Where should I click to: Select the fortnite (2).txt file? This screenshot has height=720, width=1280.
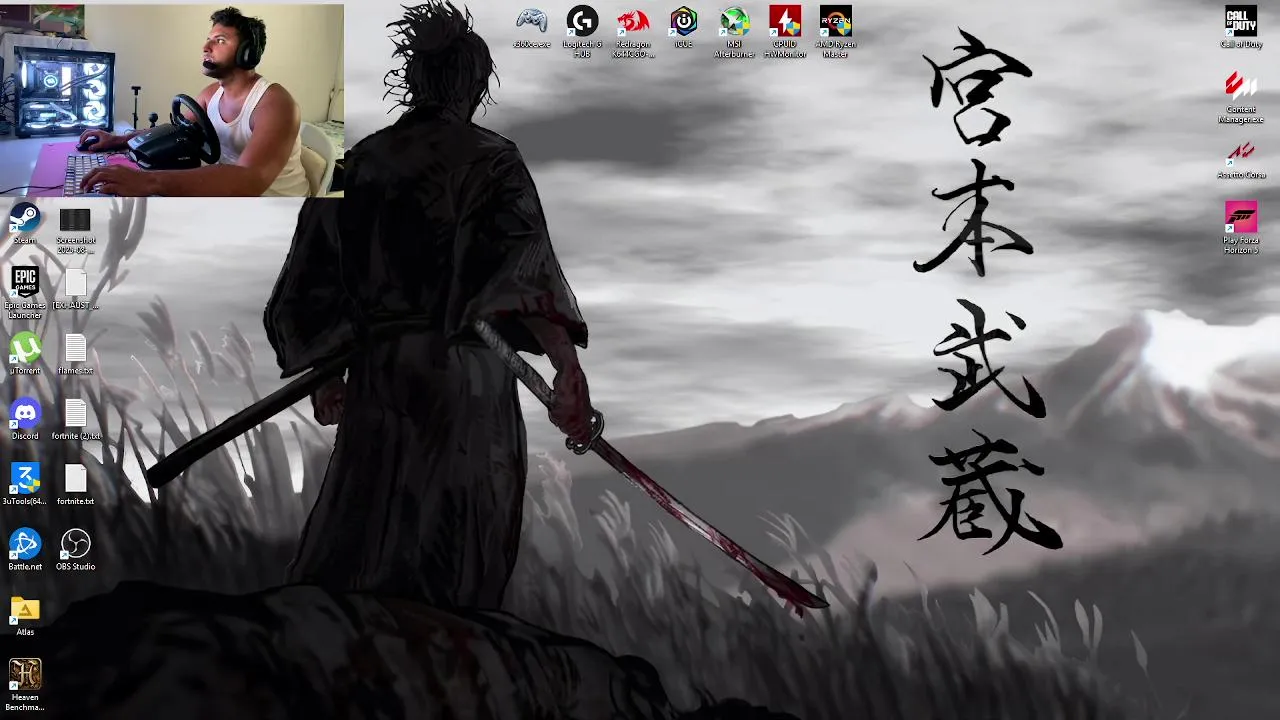click(x=75, y=420)
